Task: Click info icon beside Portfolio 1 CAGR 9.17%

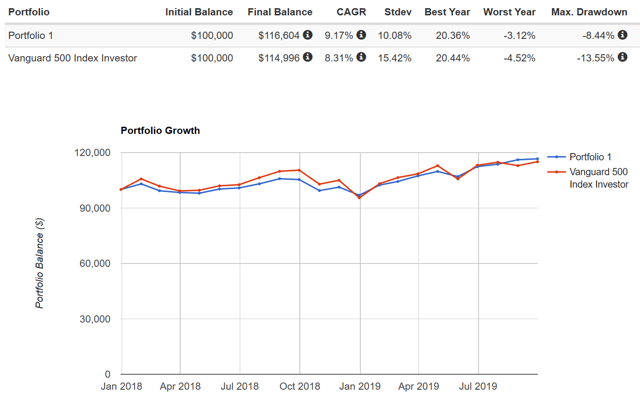Action: pos(361,35)
